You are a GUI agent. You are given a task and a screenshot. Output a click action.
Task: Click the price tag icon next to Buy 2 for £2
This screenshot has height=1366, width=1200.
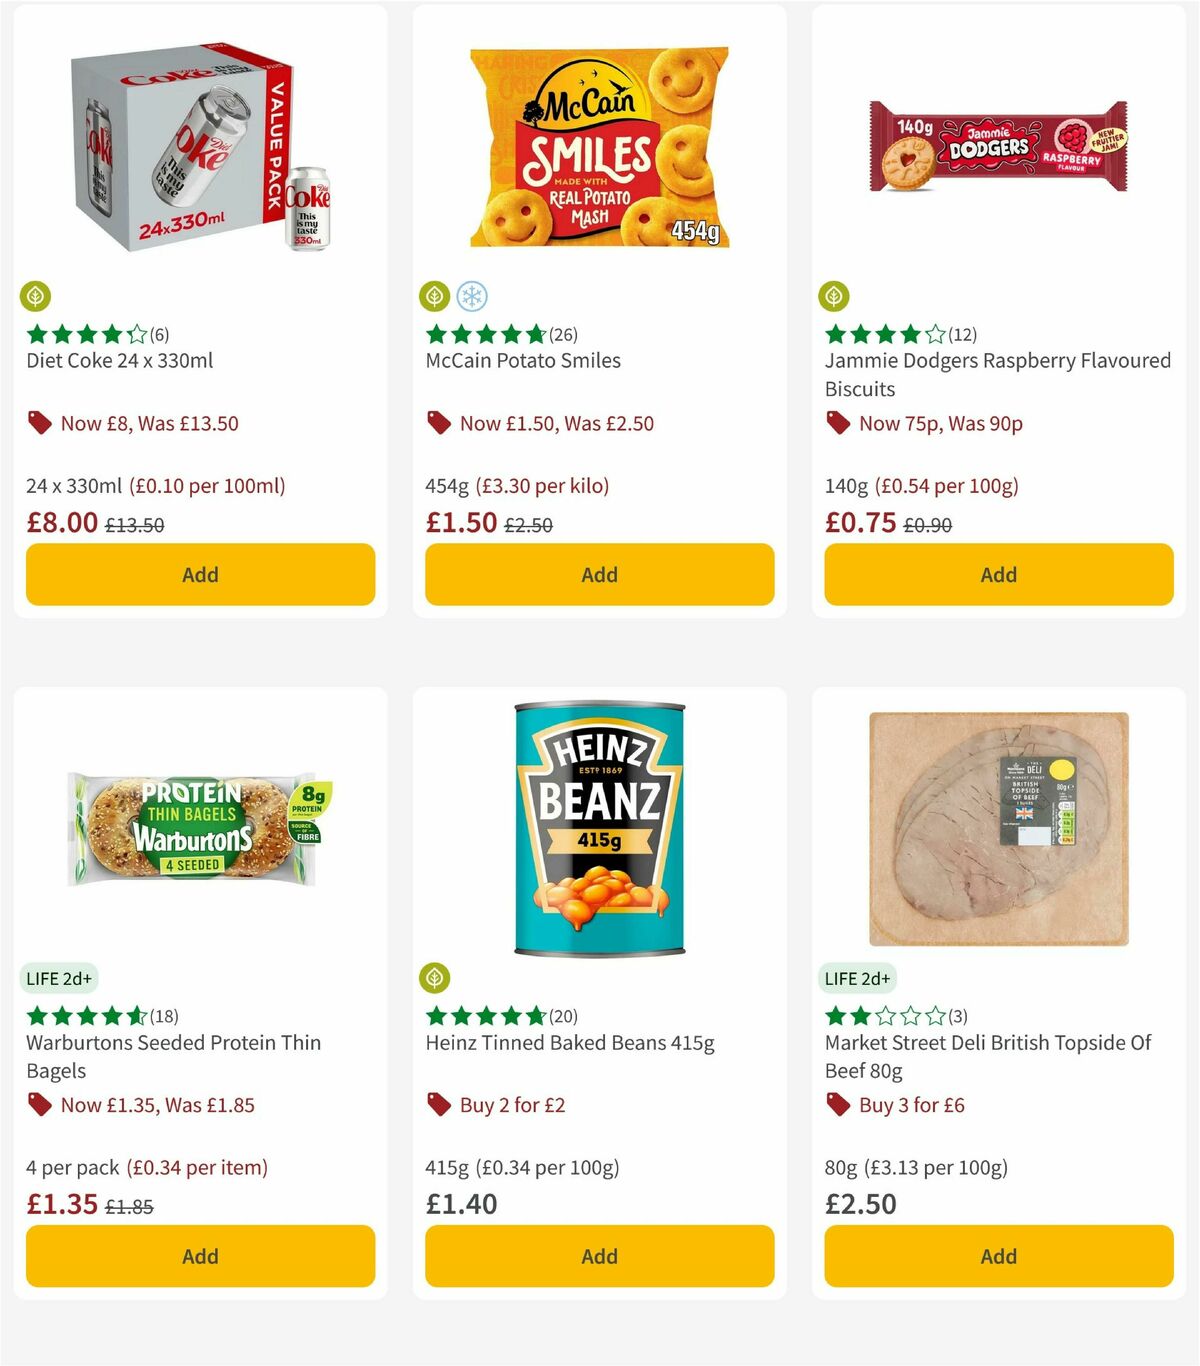[437, 1105]
